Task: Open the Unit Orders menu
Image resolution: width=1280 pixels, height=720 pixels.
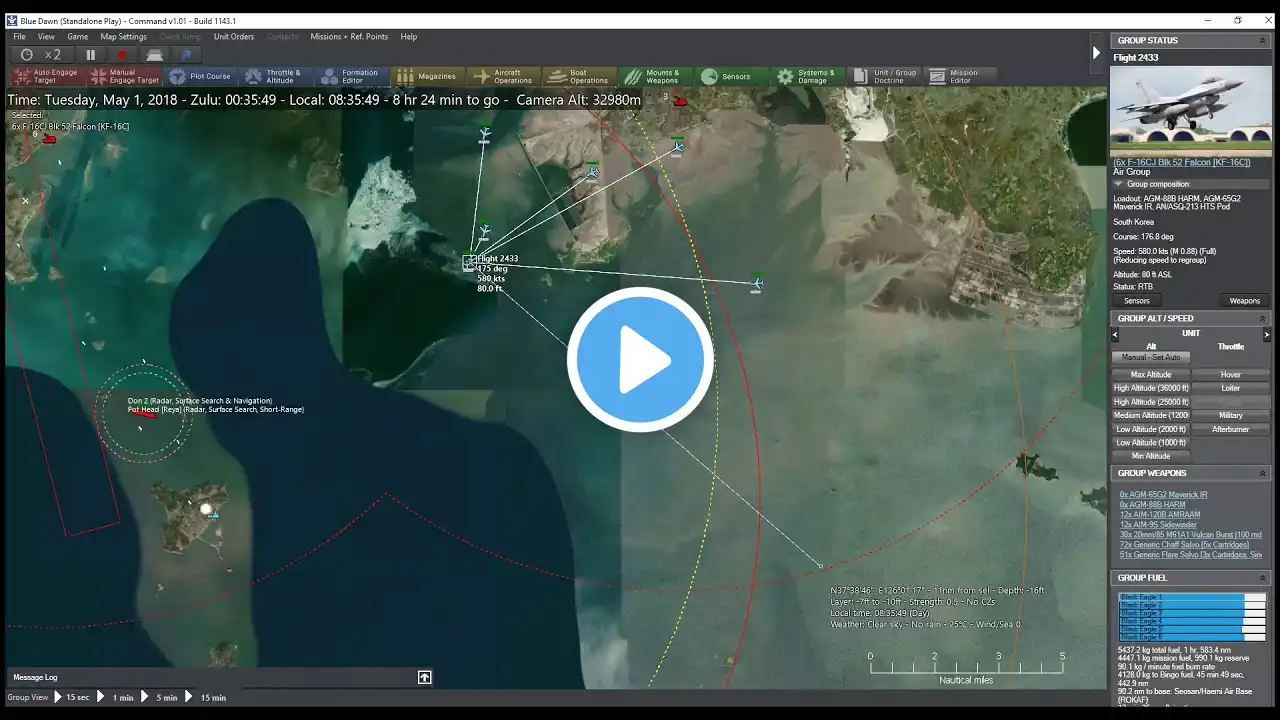Action: (x=234, y=37)
